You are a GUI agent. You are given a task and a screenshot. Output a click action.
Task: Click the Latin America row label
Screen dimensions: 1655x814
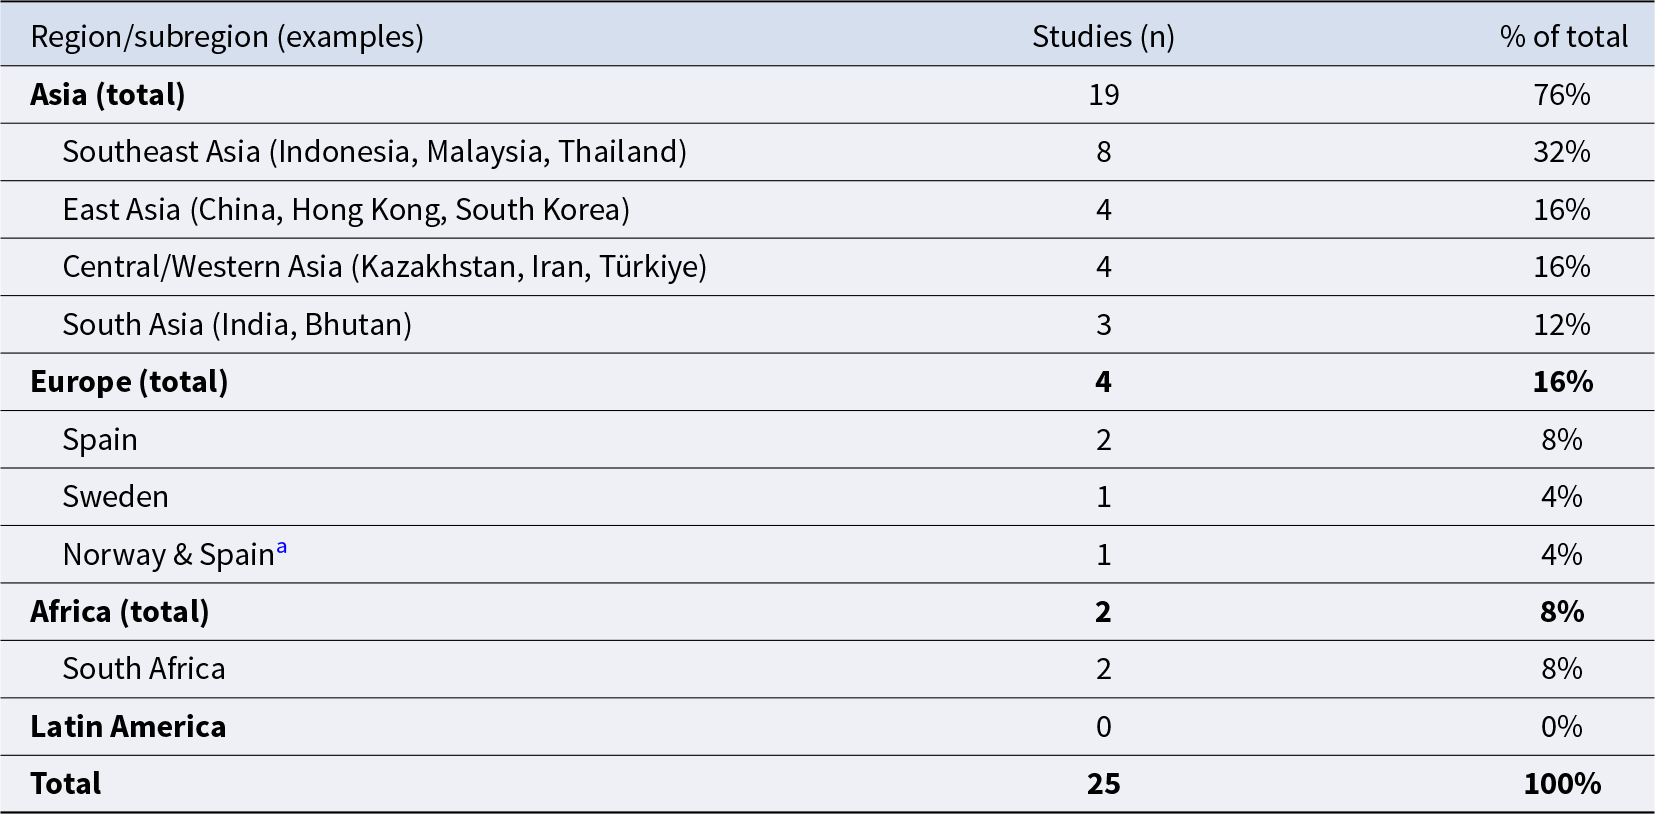point(128,726)
